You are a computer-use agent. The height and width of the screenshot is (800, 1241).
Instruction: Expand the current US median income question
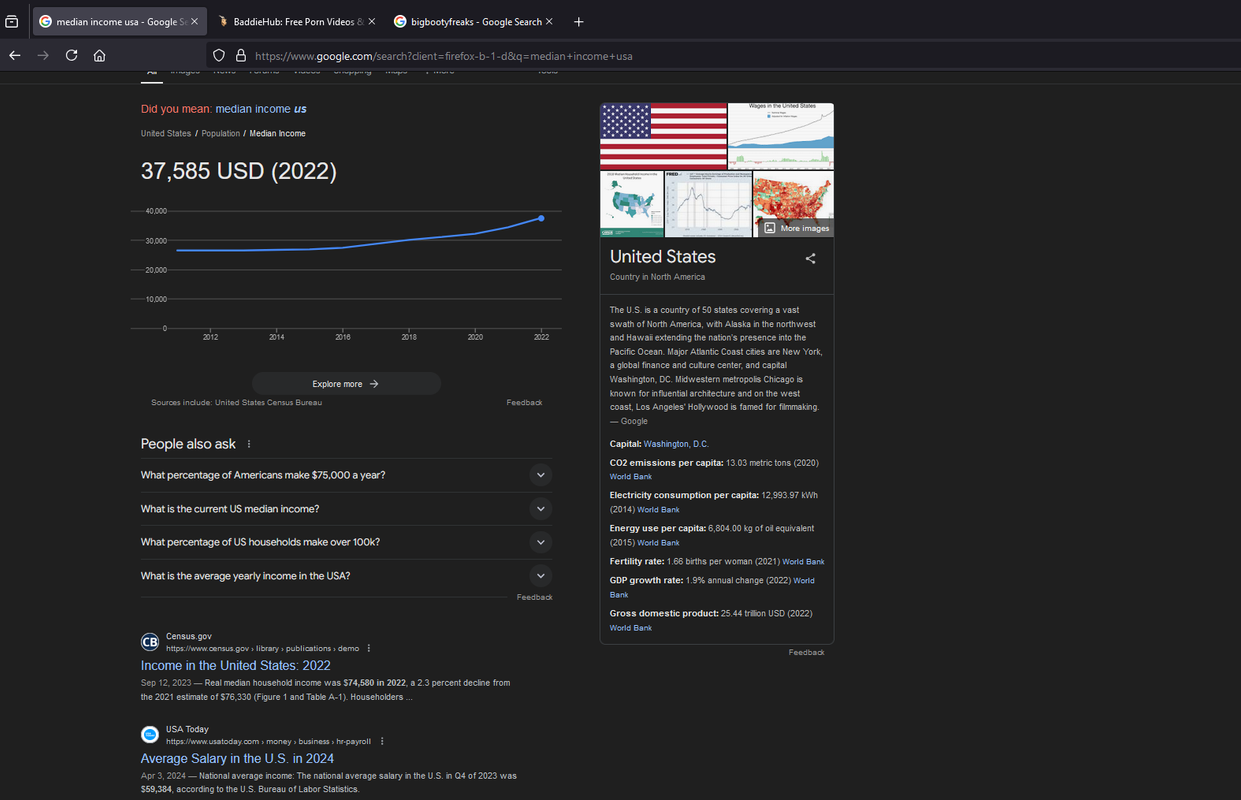[346, 509]
